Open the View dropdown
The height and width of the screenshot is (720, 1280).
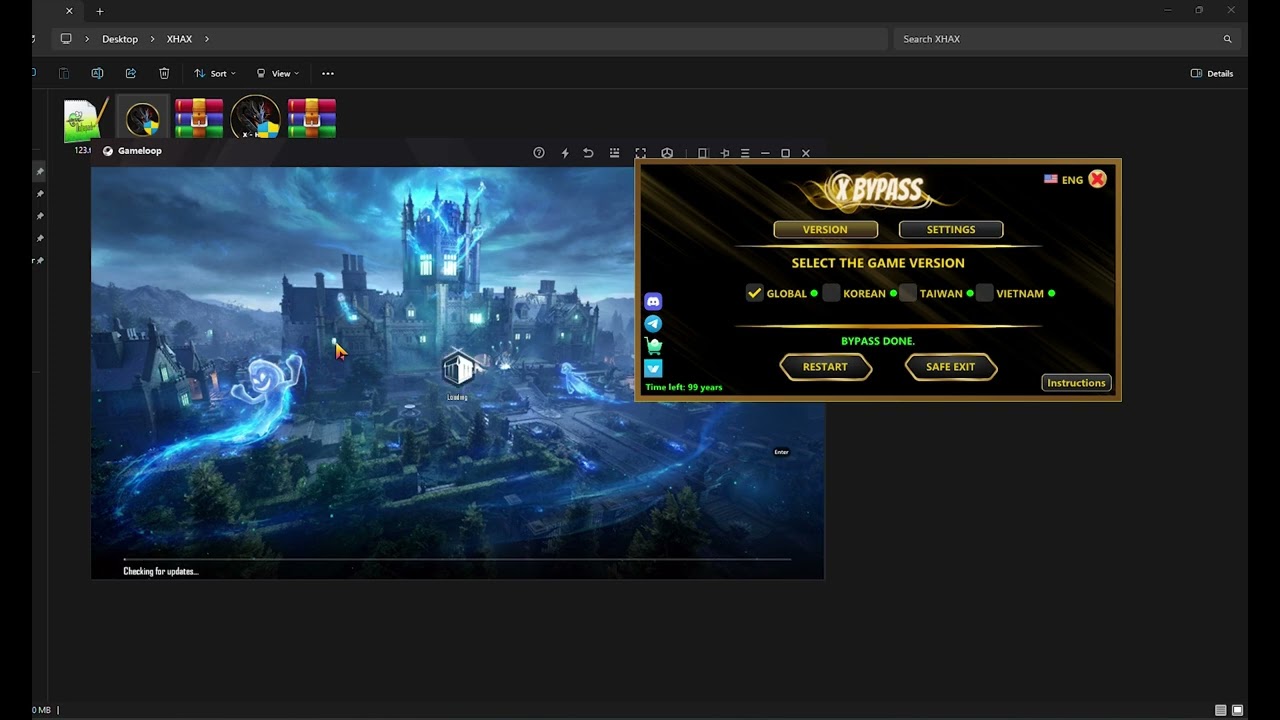(x=278, y=73)
